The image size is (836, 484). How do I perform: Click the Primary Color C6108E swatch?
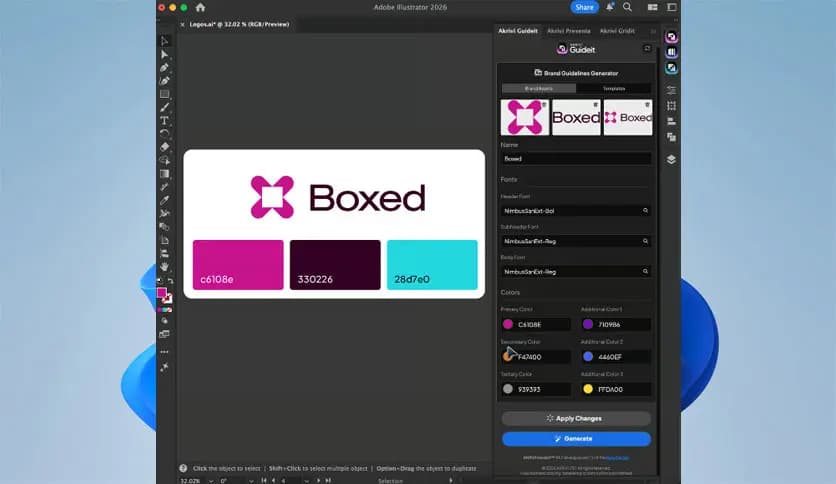pos(508,324)
